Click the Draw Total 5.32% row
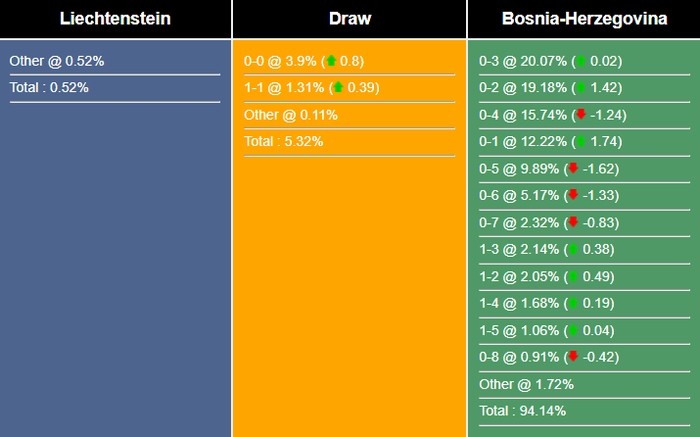This screenshot has height=437, width=700. click(283, 142)
